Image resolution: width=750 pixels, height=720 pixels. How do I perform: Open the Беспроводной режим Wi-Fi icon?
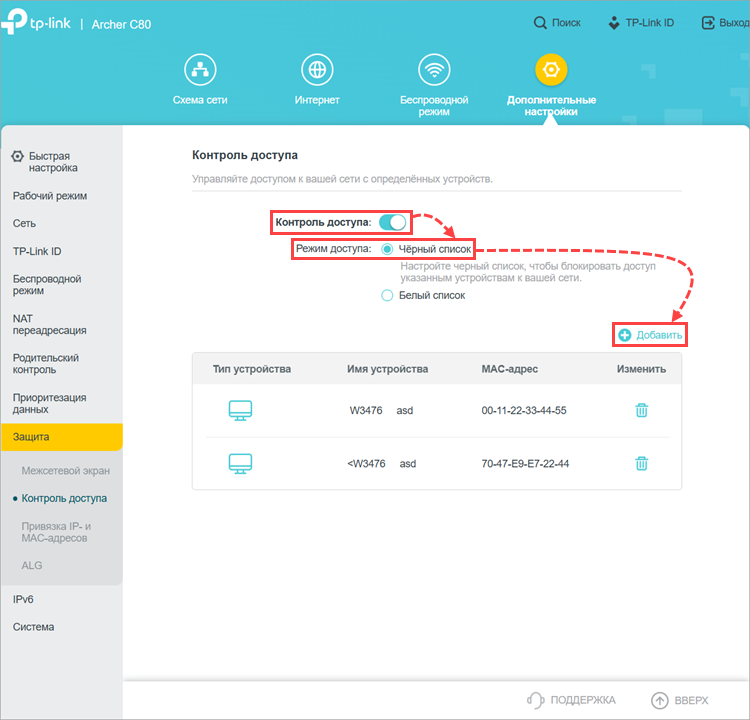pyautogui.click(x=434, y=70)
